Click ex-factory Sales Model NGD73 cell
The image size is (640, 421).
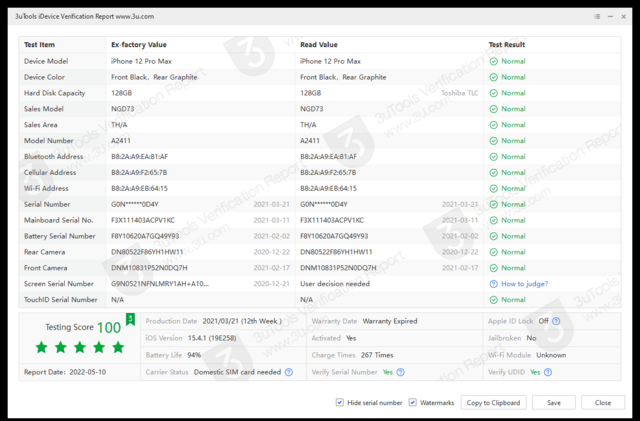pyautogui.click(x=122, y=109)
